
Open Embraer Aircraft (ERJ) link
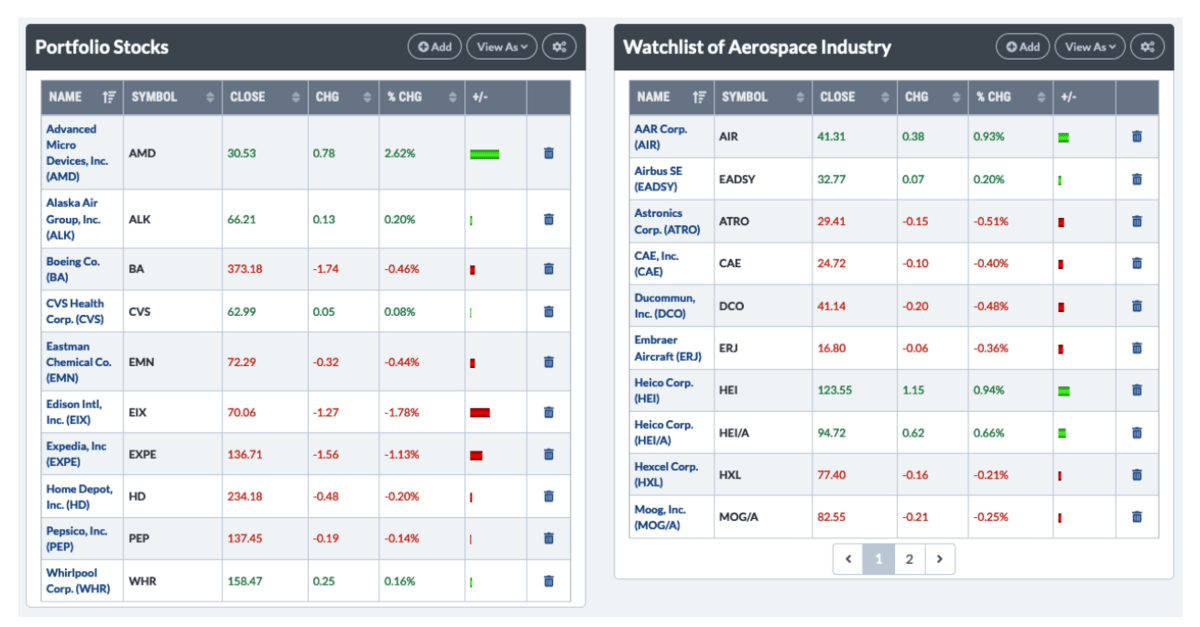click(668, 348)
